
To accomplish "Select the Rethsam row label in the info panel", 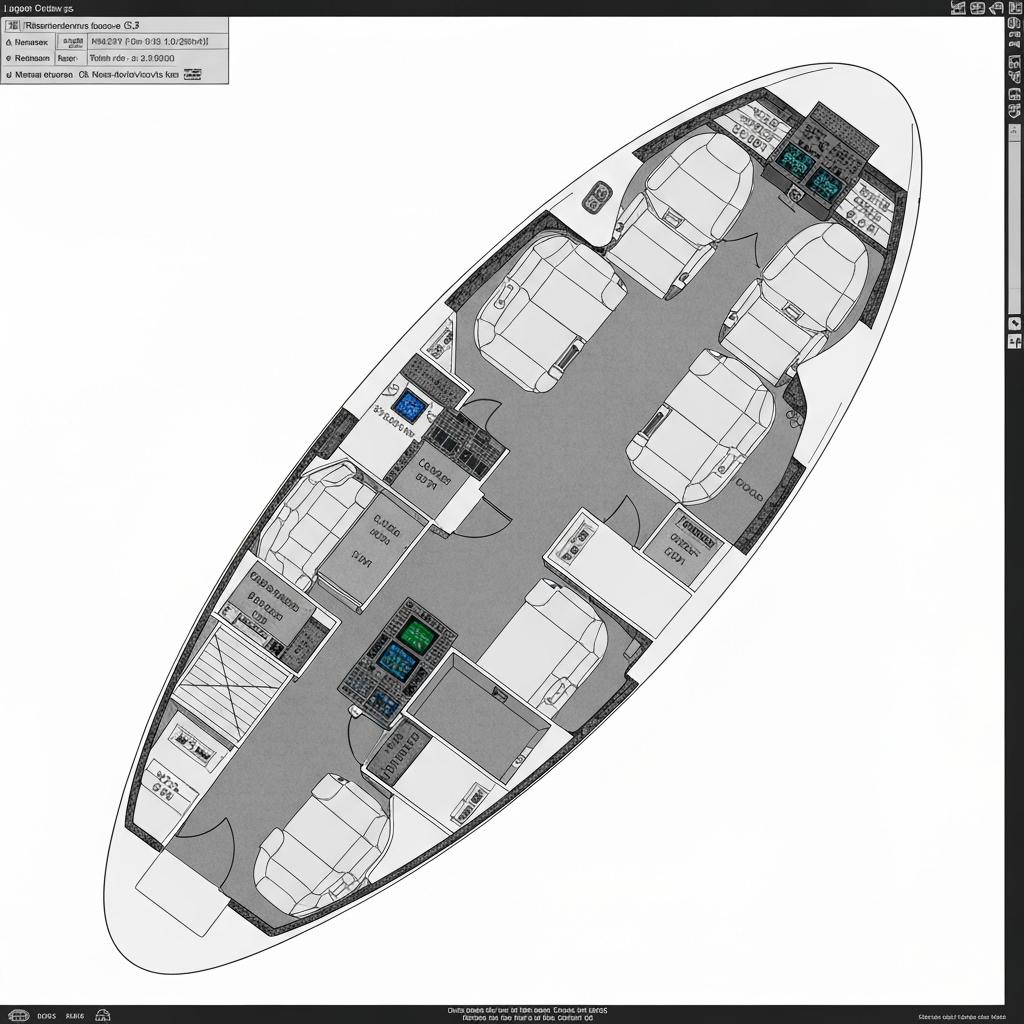I will pyautogui.click(x=32, y=58).
